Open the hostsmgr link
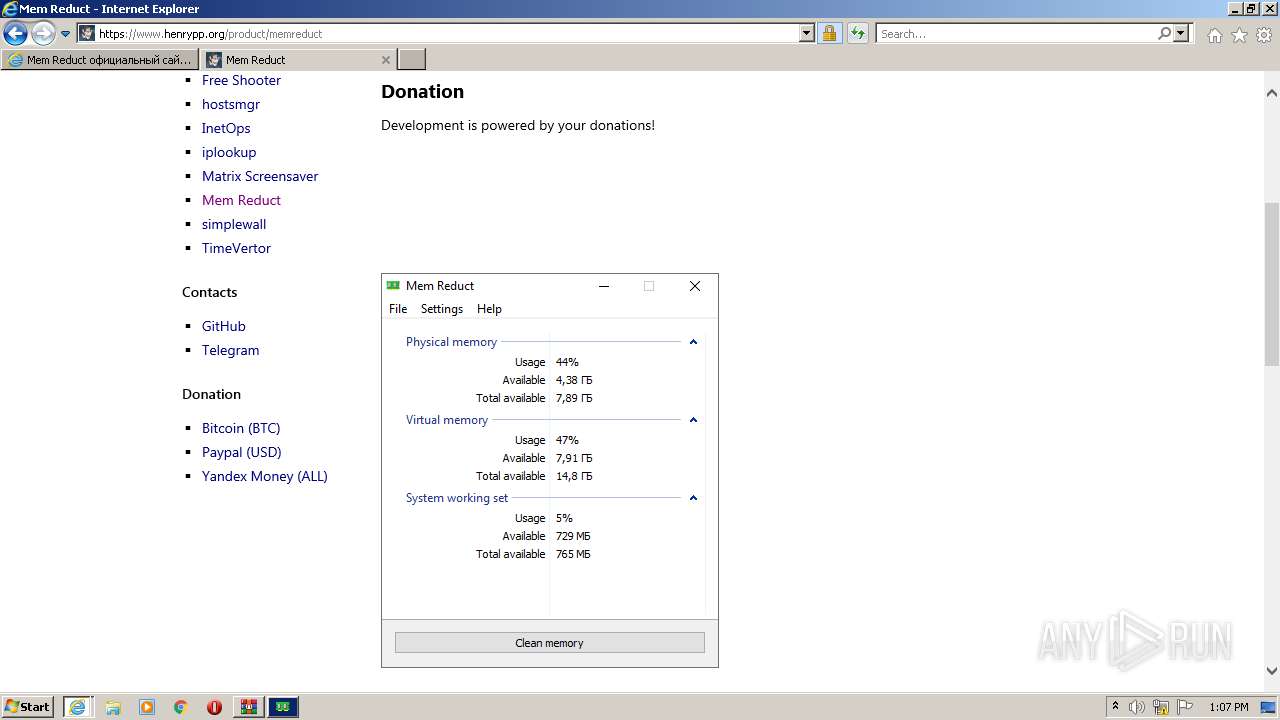The height and width of the screenshot is (720, 1280). point(231,104)
